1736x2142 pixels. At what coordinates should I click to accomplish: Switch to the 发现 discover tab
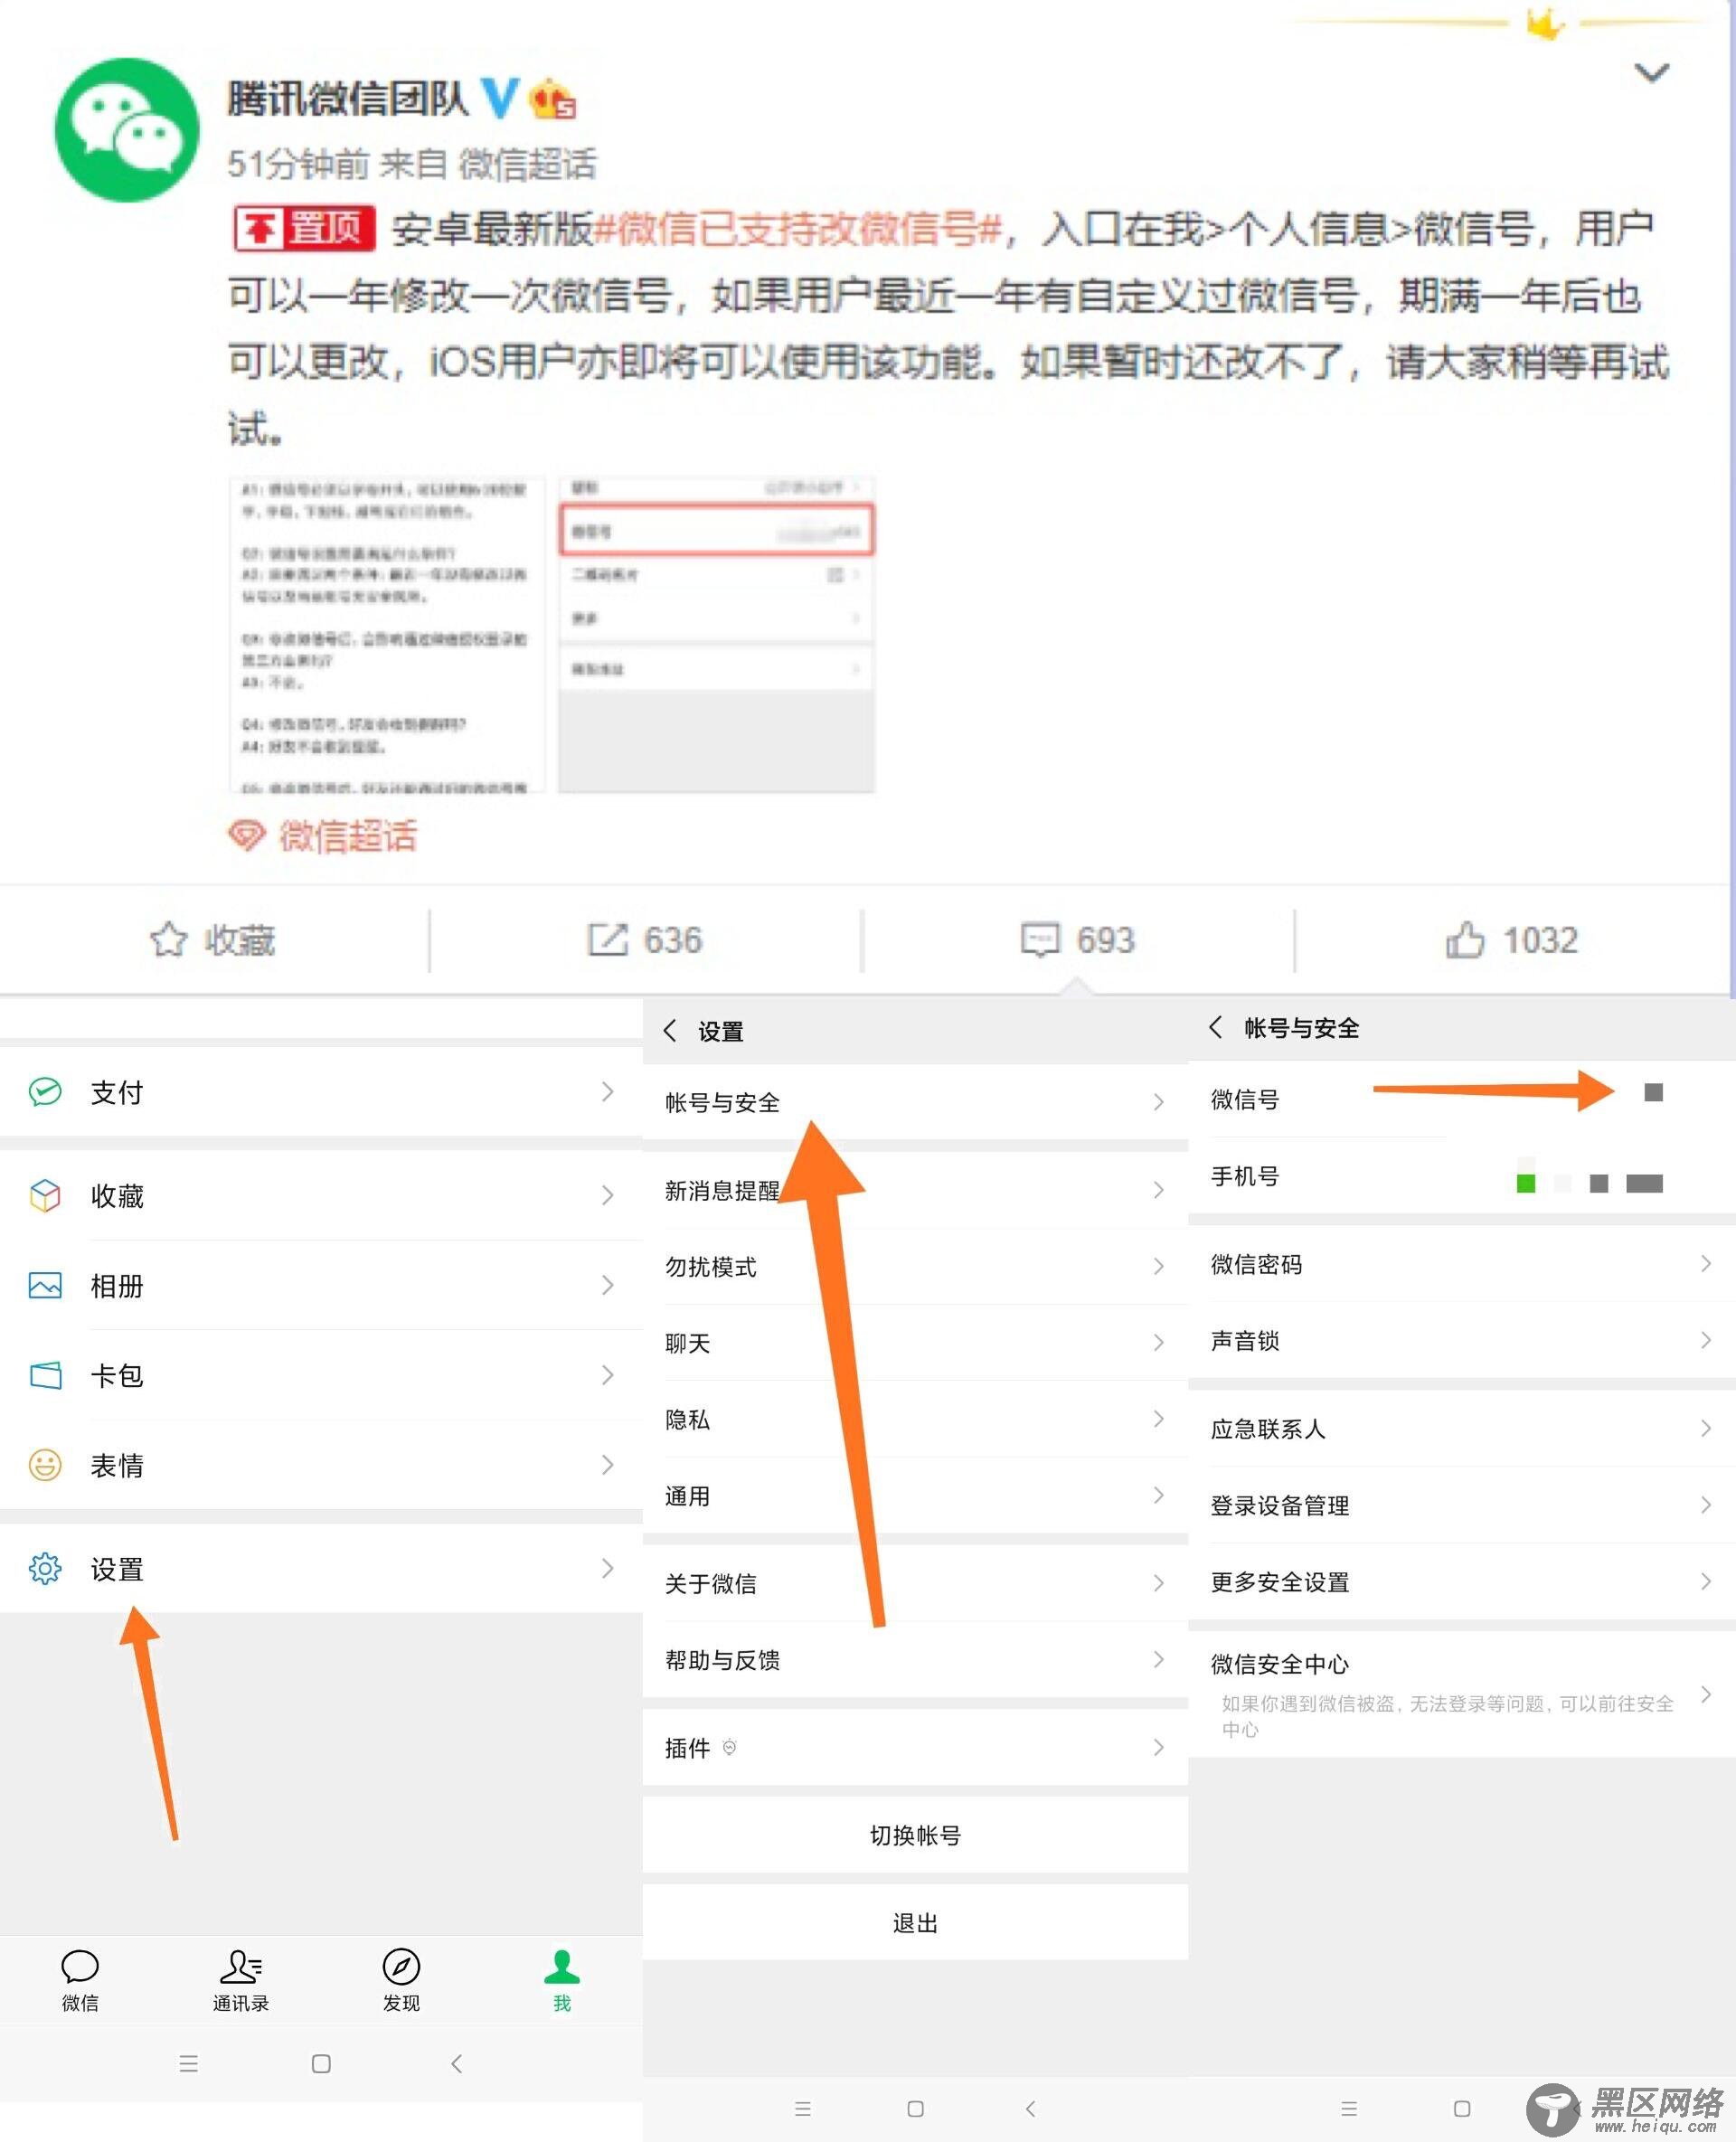(x=401, y=1980)
